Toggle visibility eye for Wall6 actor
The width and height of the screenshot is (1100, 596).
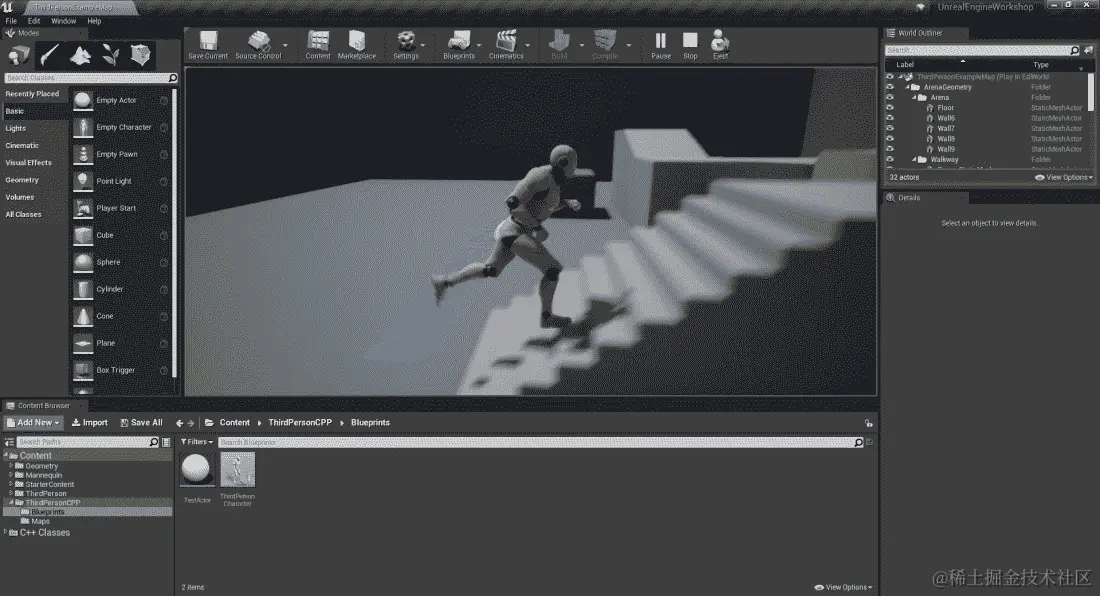click(x=890, y=118)
